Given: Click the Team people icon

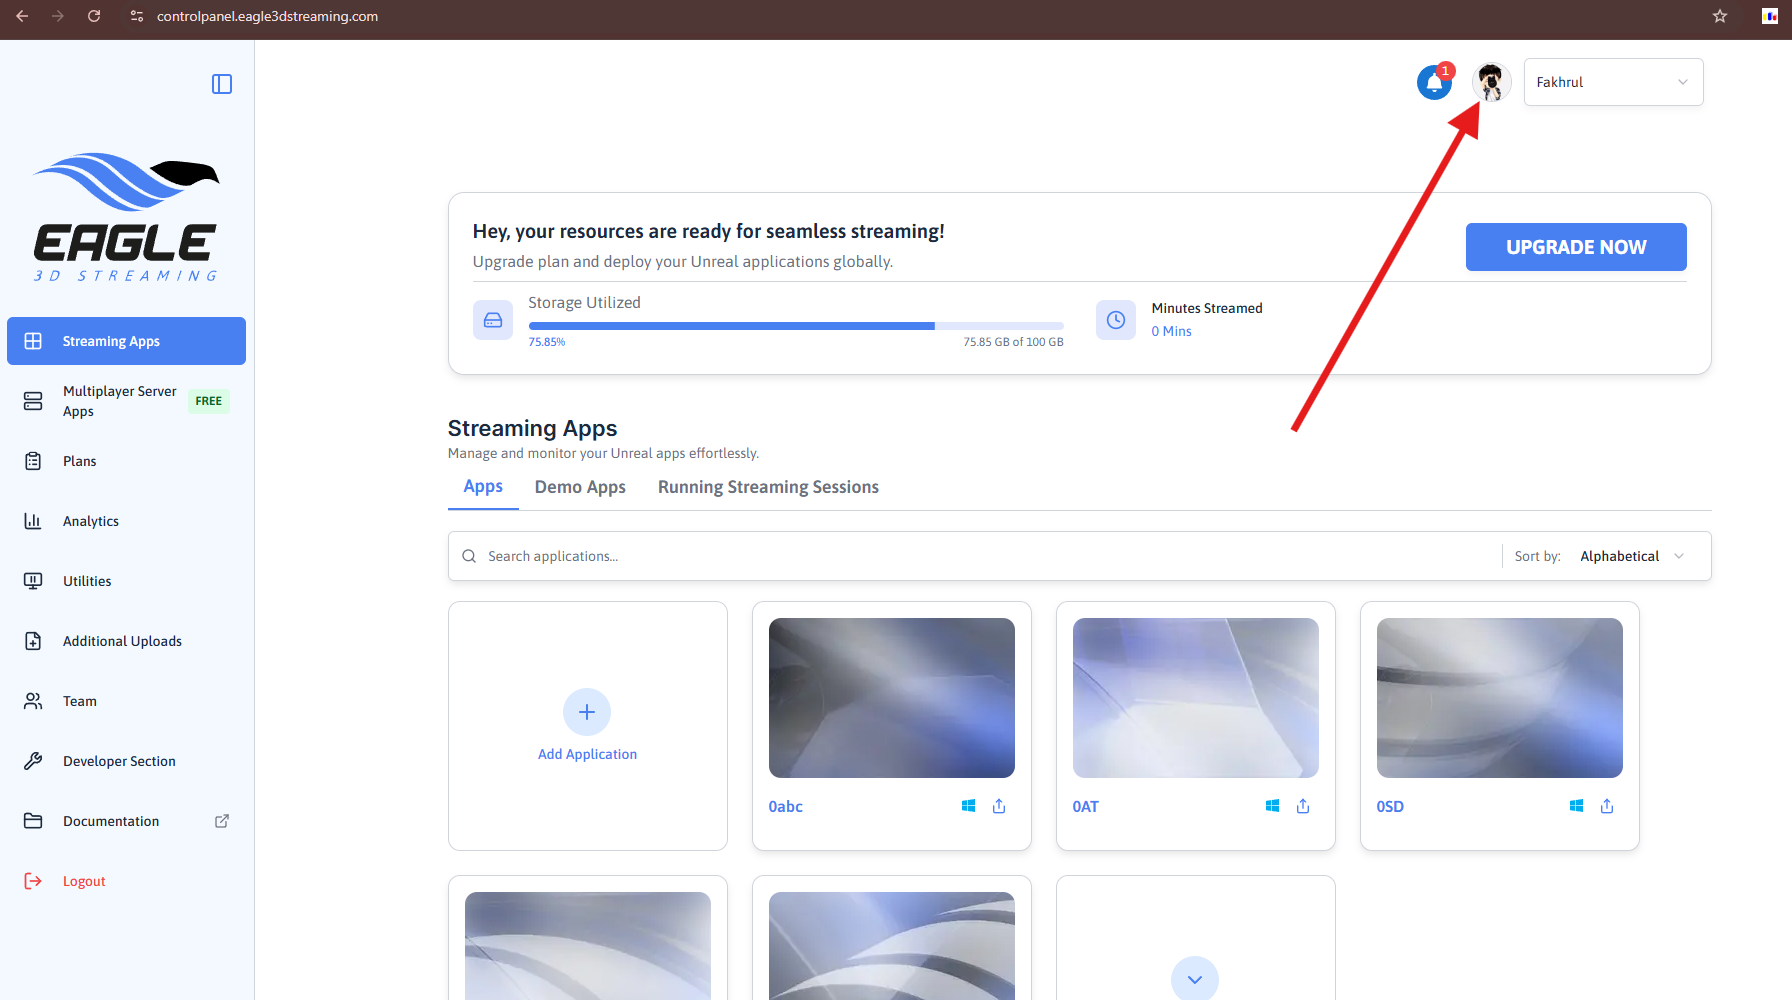Looking at the screenshot, I should pos(33,701).
